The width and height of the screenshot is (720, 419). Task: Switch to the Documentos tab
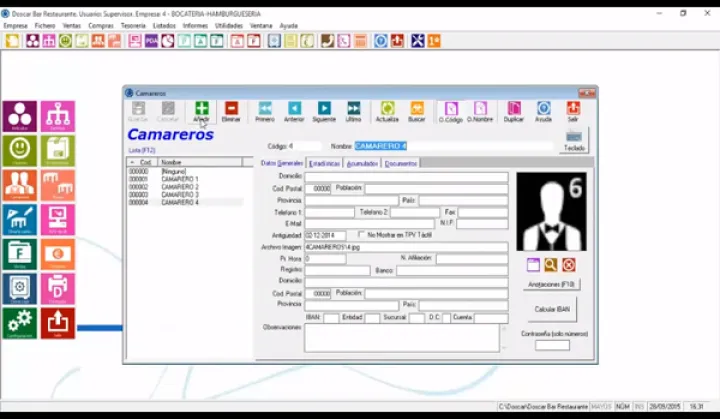tap(400, 163)
